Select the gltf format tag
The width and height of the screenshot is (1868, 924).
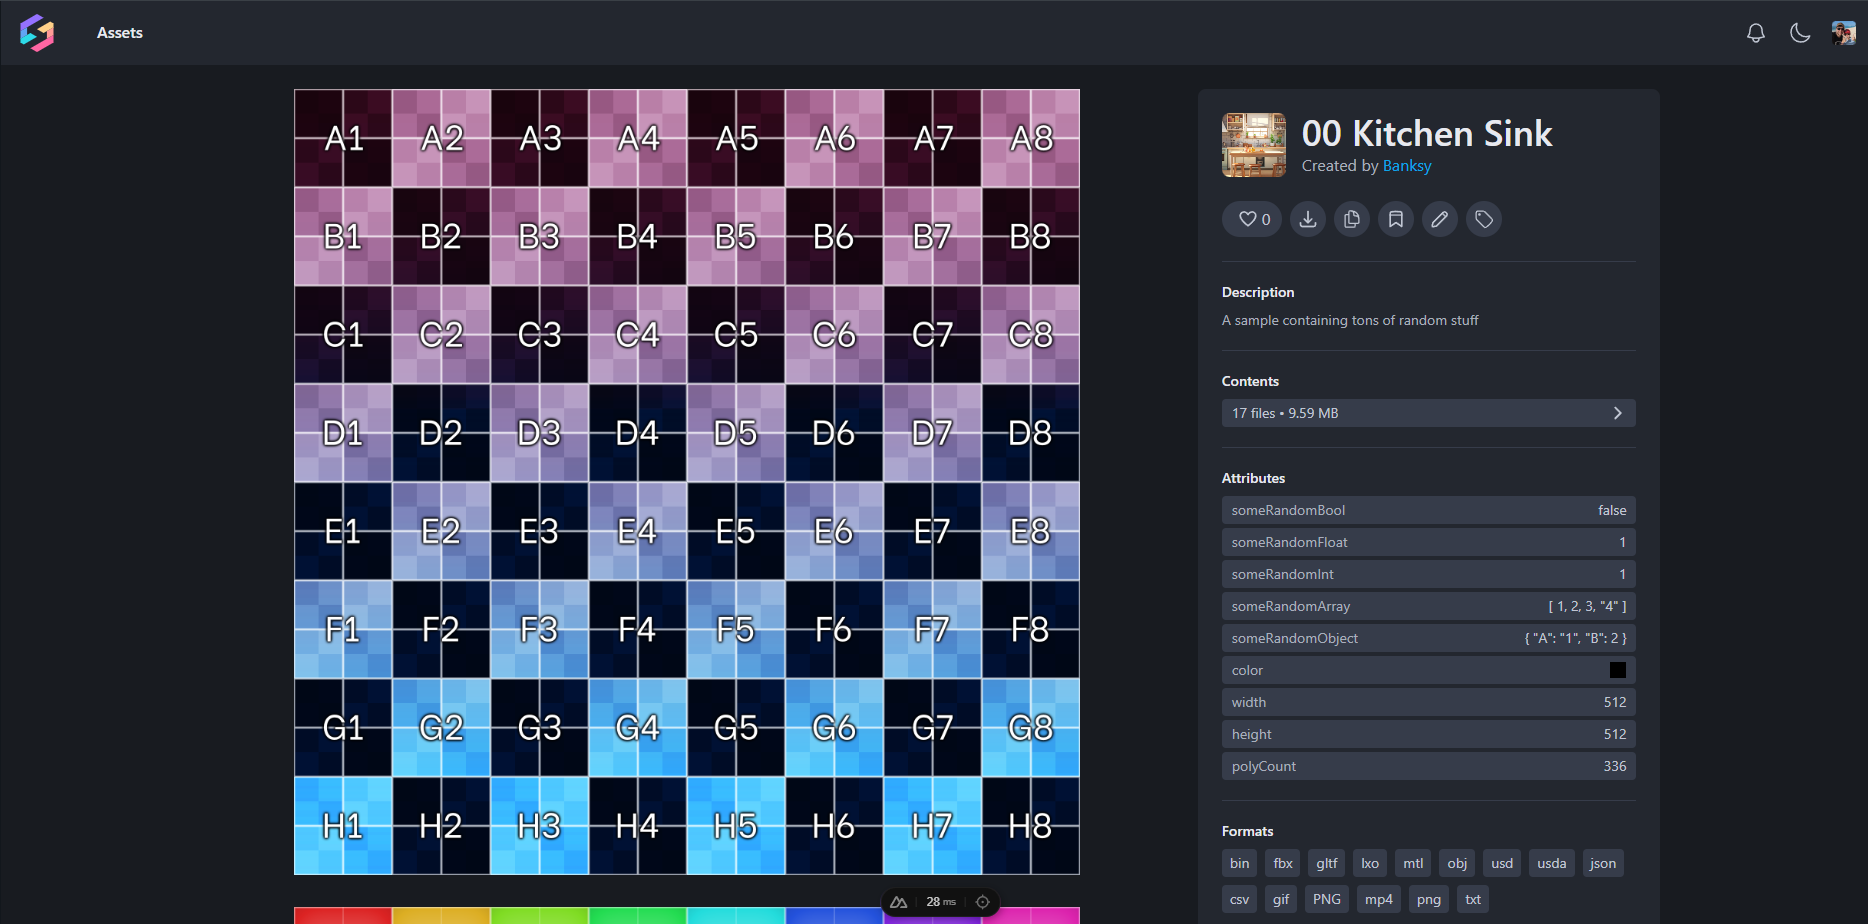[1326, 863]
